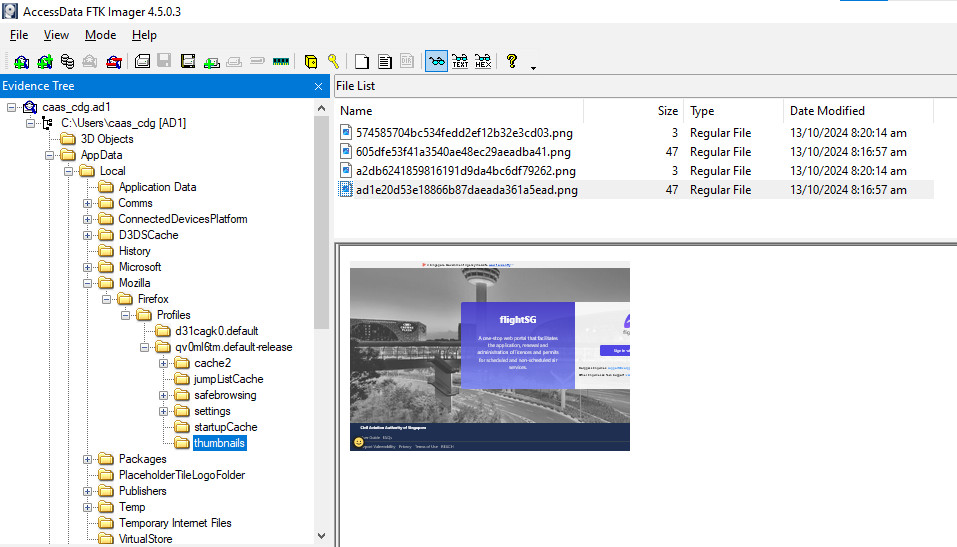Expand the Comms folder
Viewport: 957px width, 547px height.
(x=87, y=203)
